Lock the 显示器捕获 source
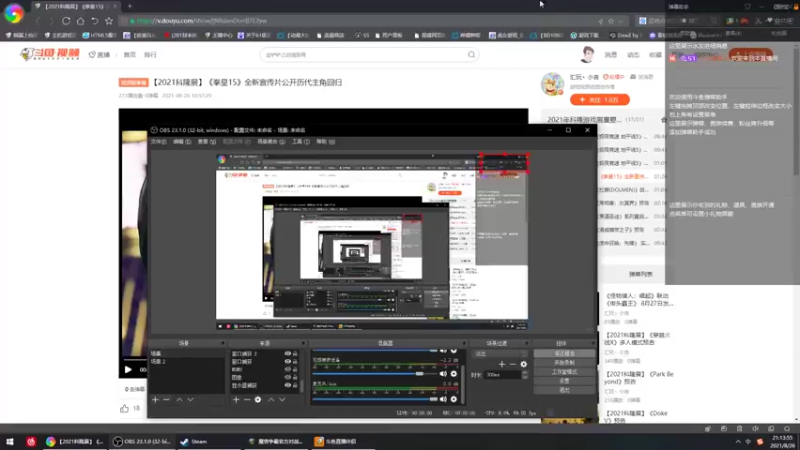The image size is (800, 450). point(295,386)
